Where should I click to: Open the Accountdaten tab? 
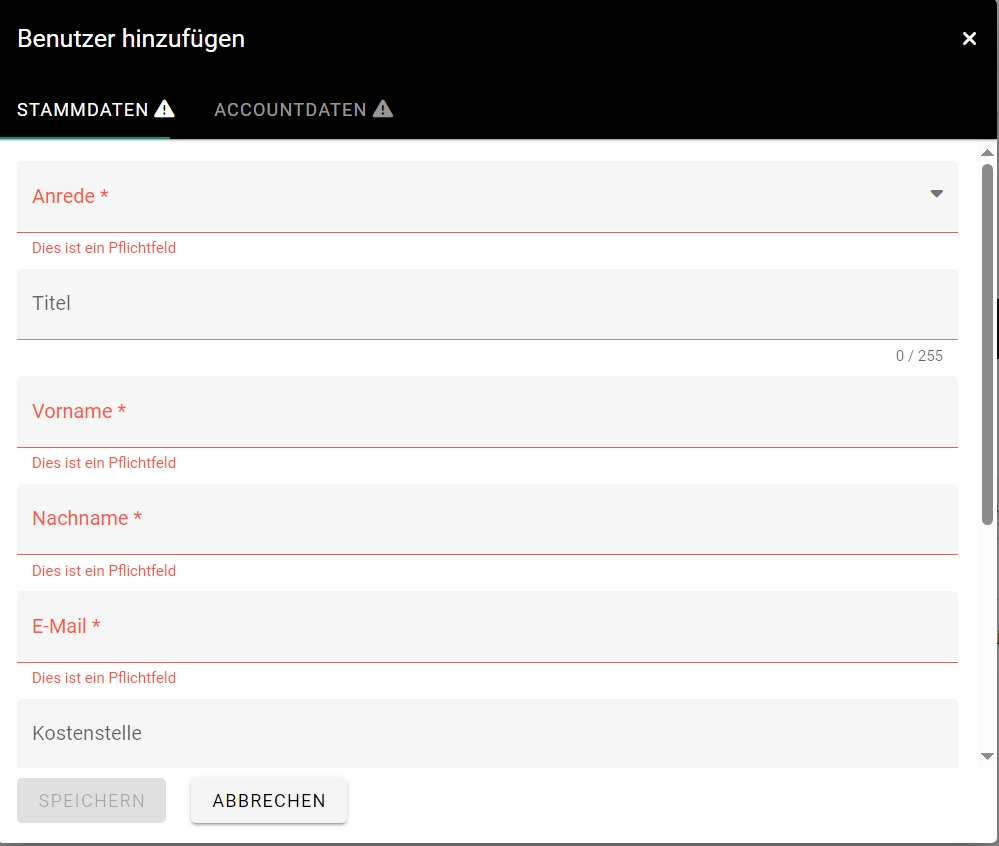[x=290, y=110]
